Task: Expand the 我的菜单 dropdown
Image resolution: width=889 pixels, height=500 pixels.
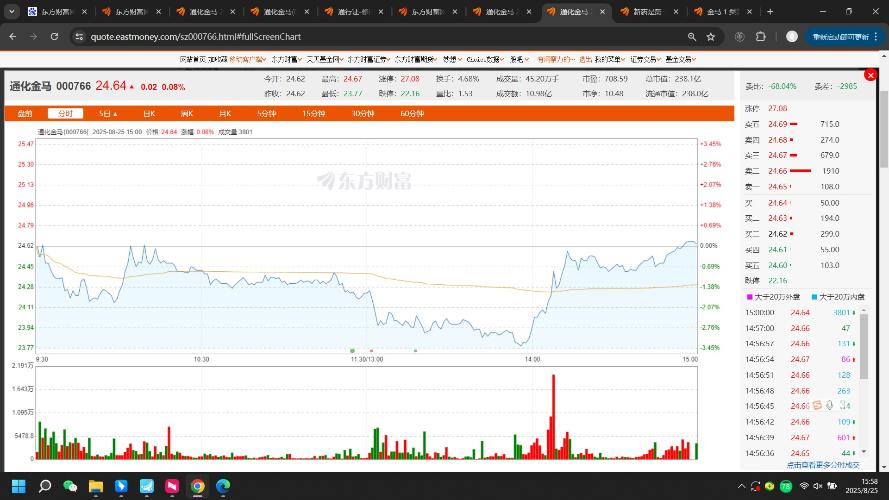Action: pyautogui.click(x=610, y=59)
